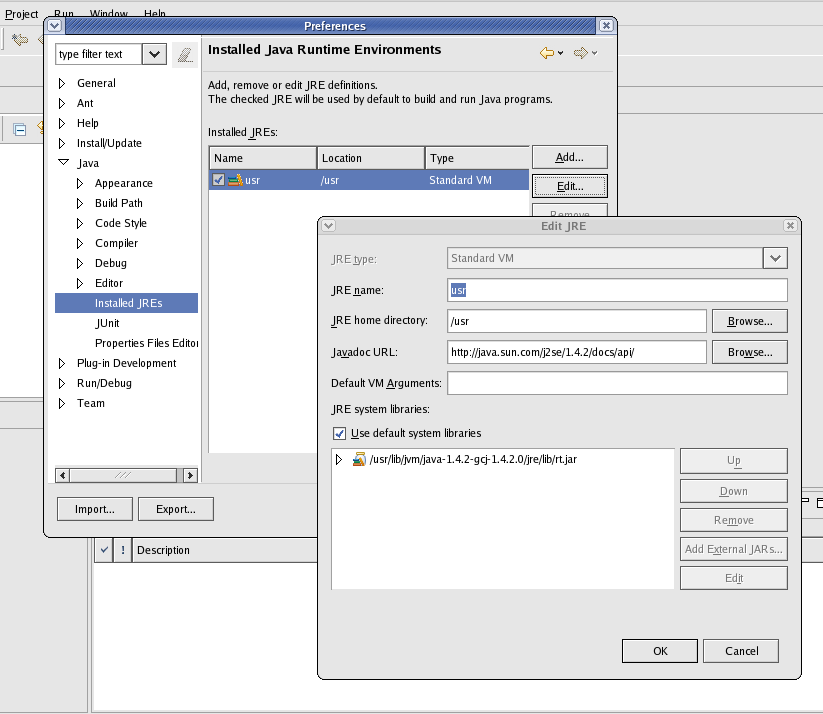Toggle Use default system libraries checkbox
The width and height of the screenshot is (823, 714).
(x=339, y=433)
